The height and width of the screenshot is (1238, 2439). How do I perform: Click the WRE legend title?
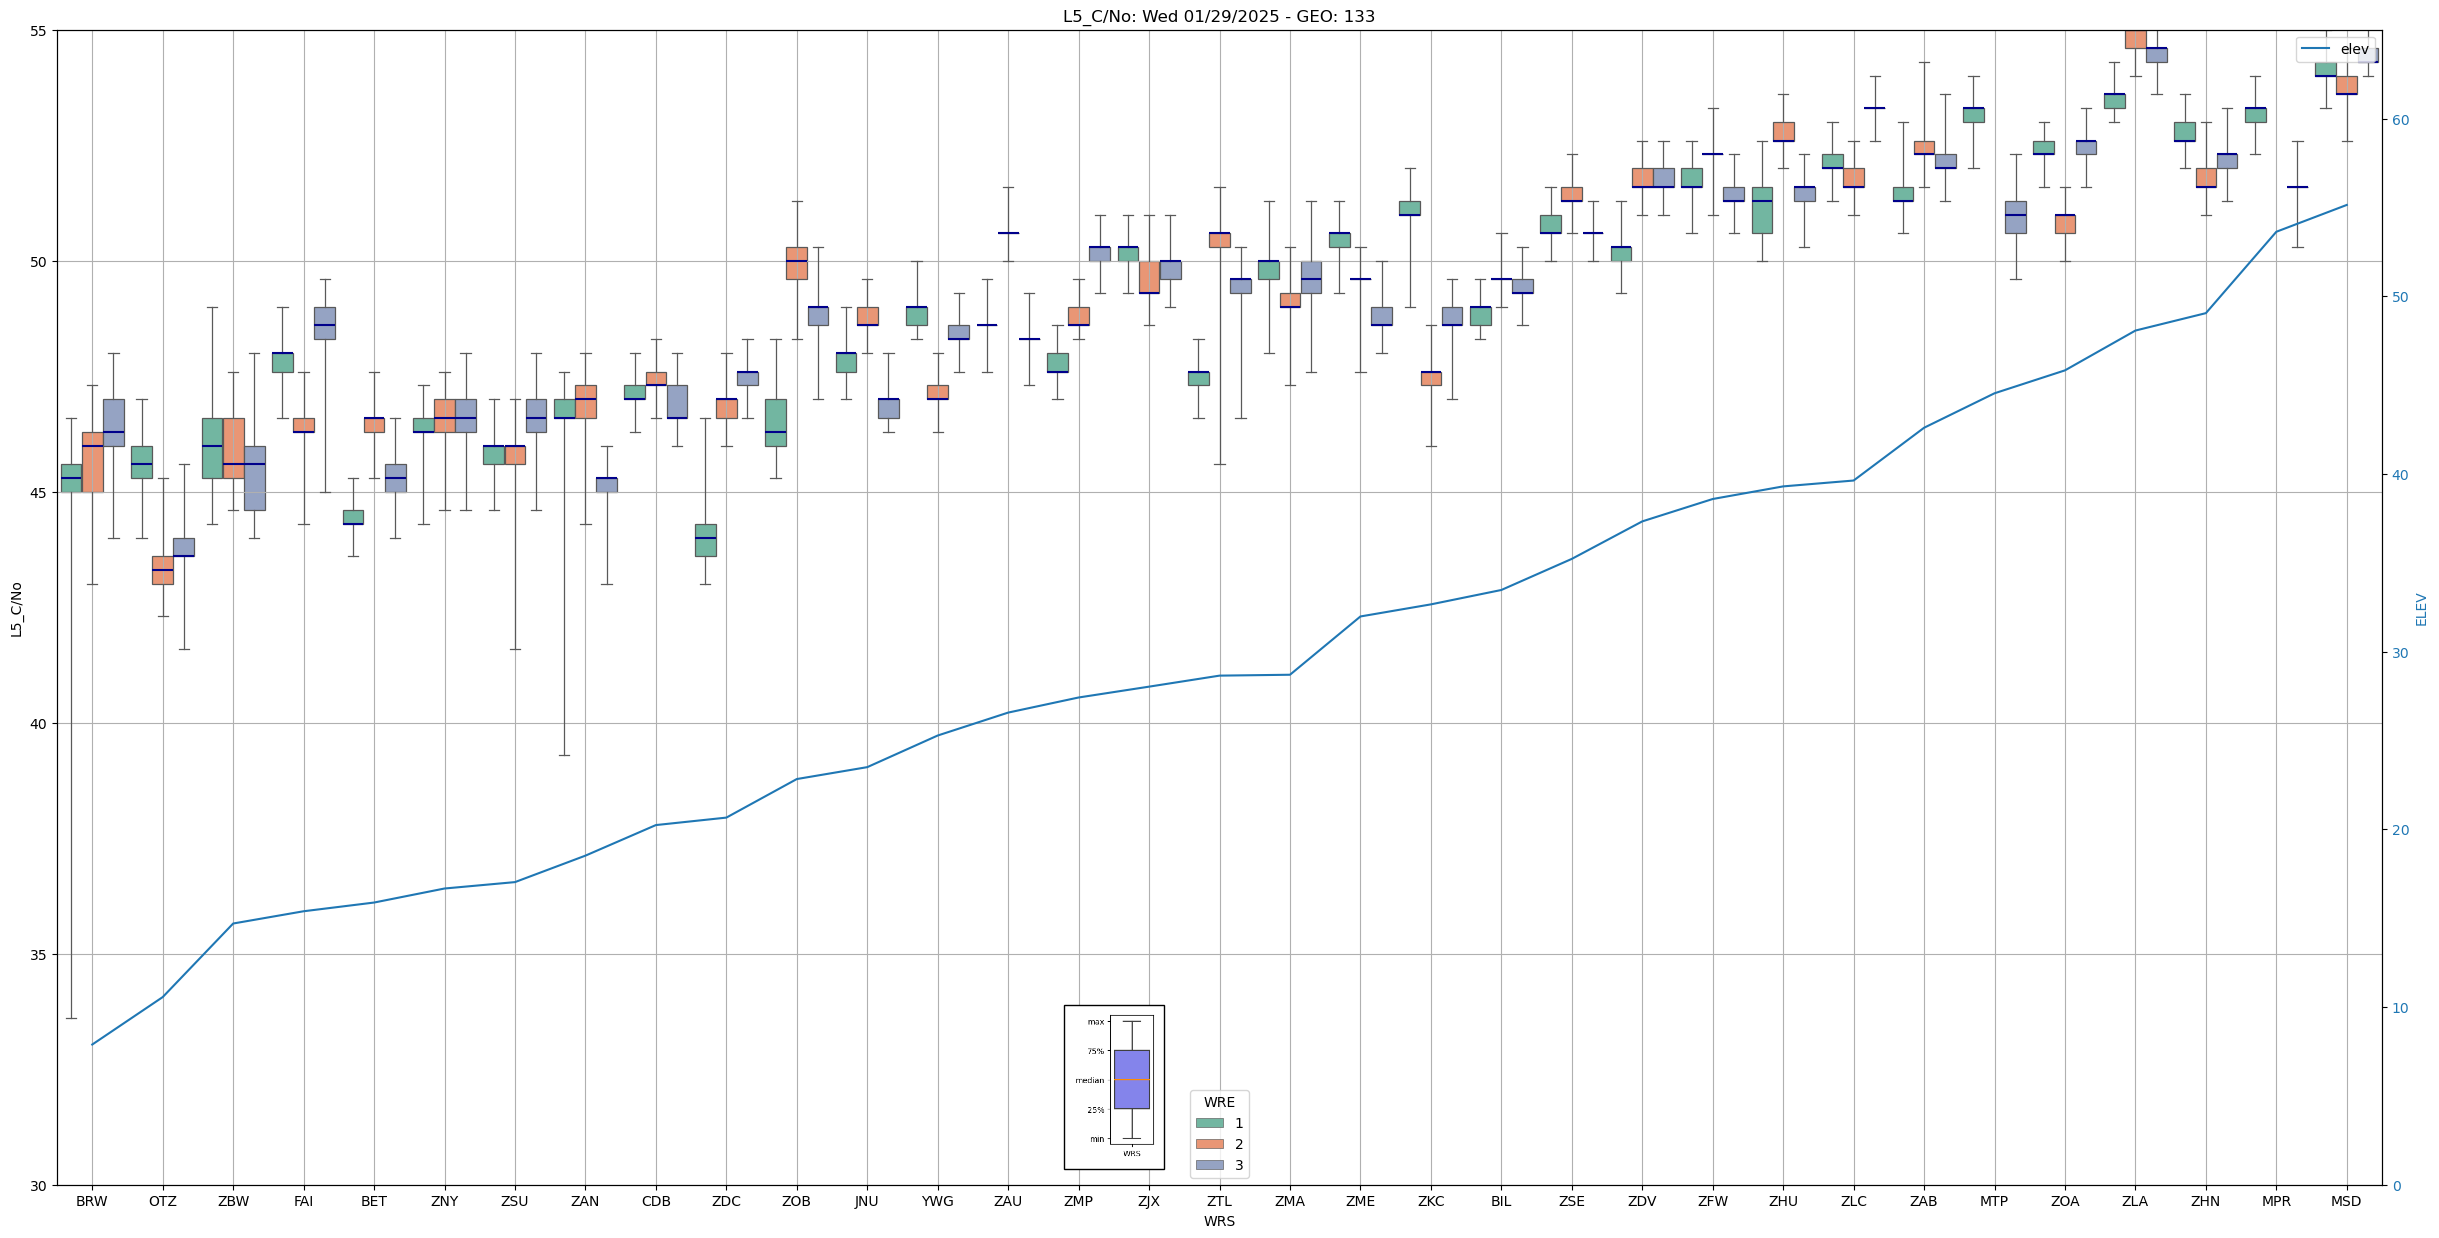tap(1219, 1102)
